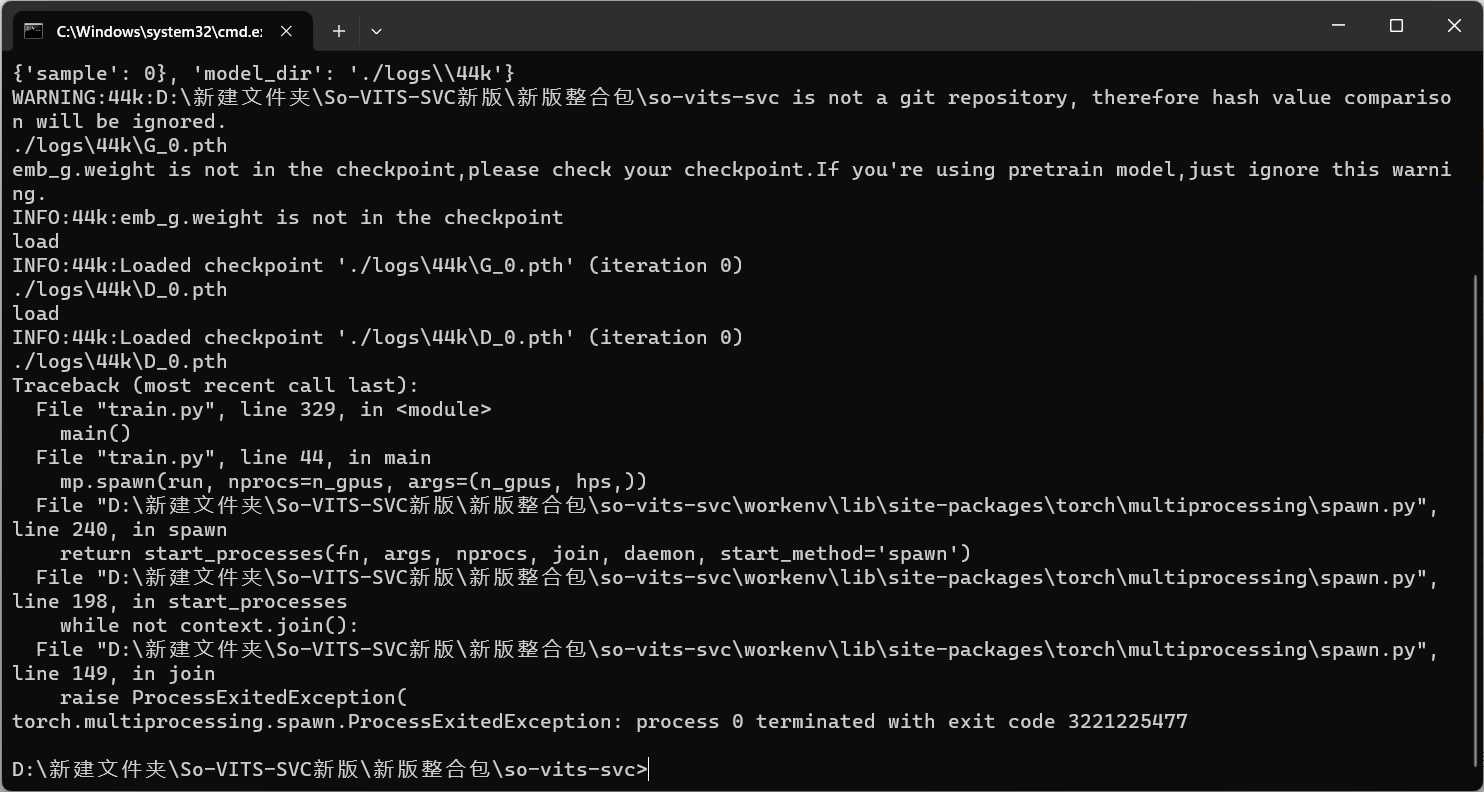Open a new tab with the plus icon
1484x792 pixels.
[x=339, y=31]
